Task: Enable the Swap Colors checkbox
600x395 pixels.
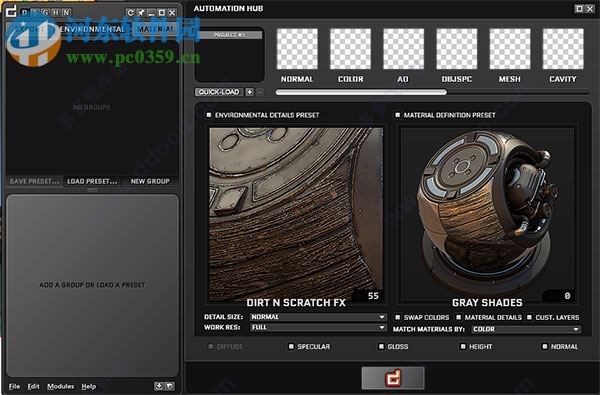Action: point(398,317)
